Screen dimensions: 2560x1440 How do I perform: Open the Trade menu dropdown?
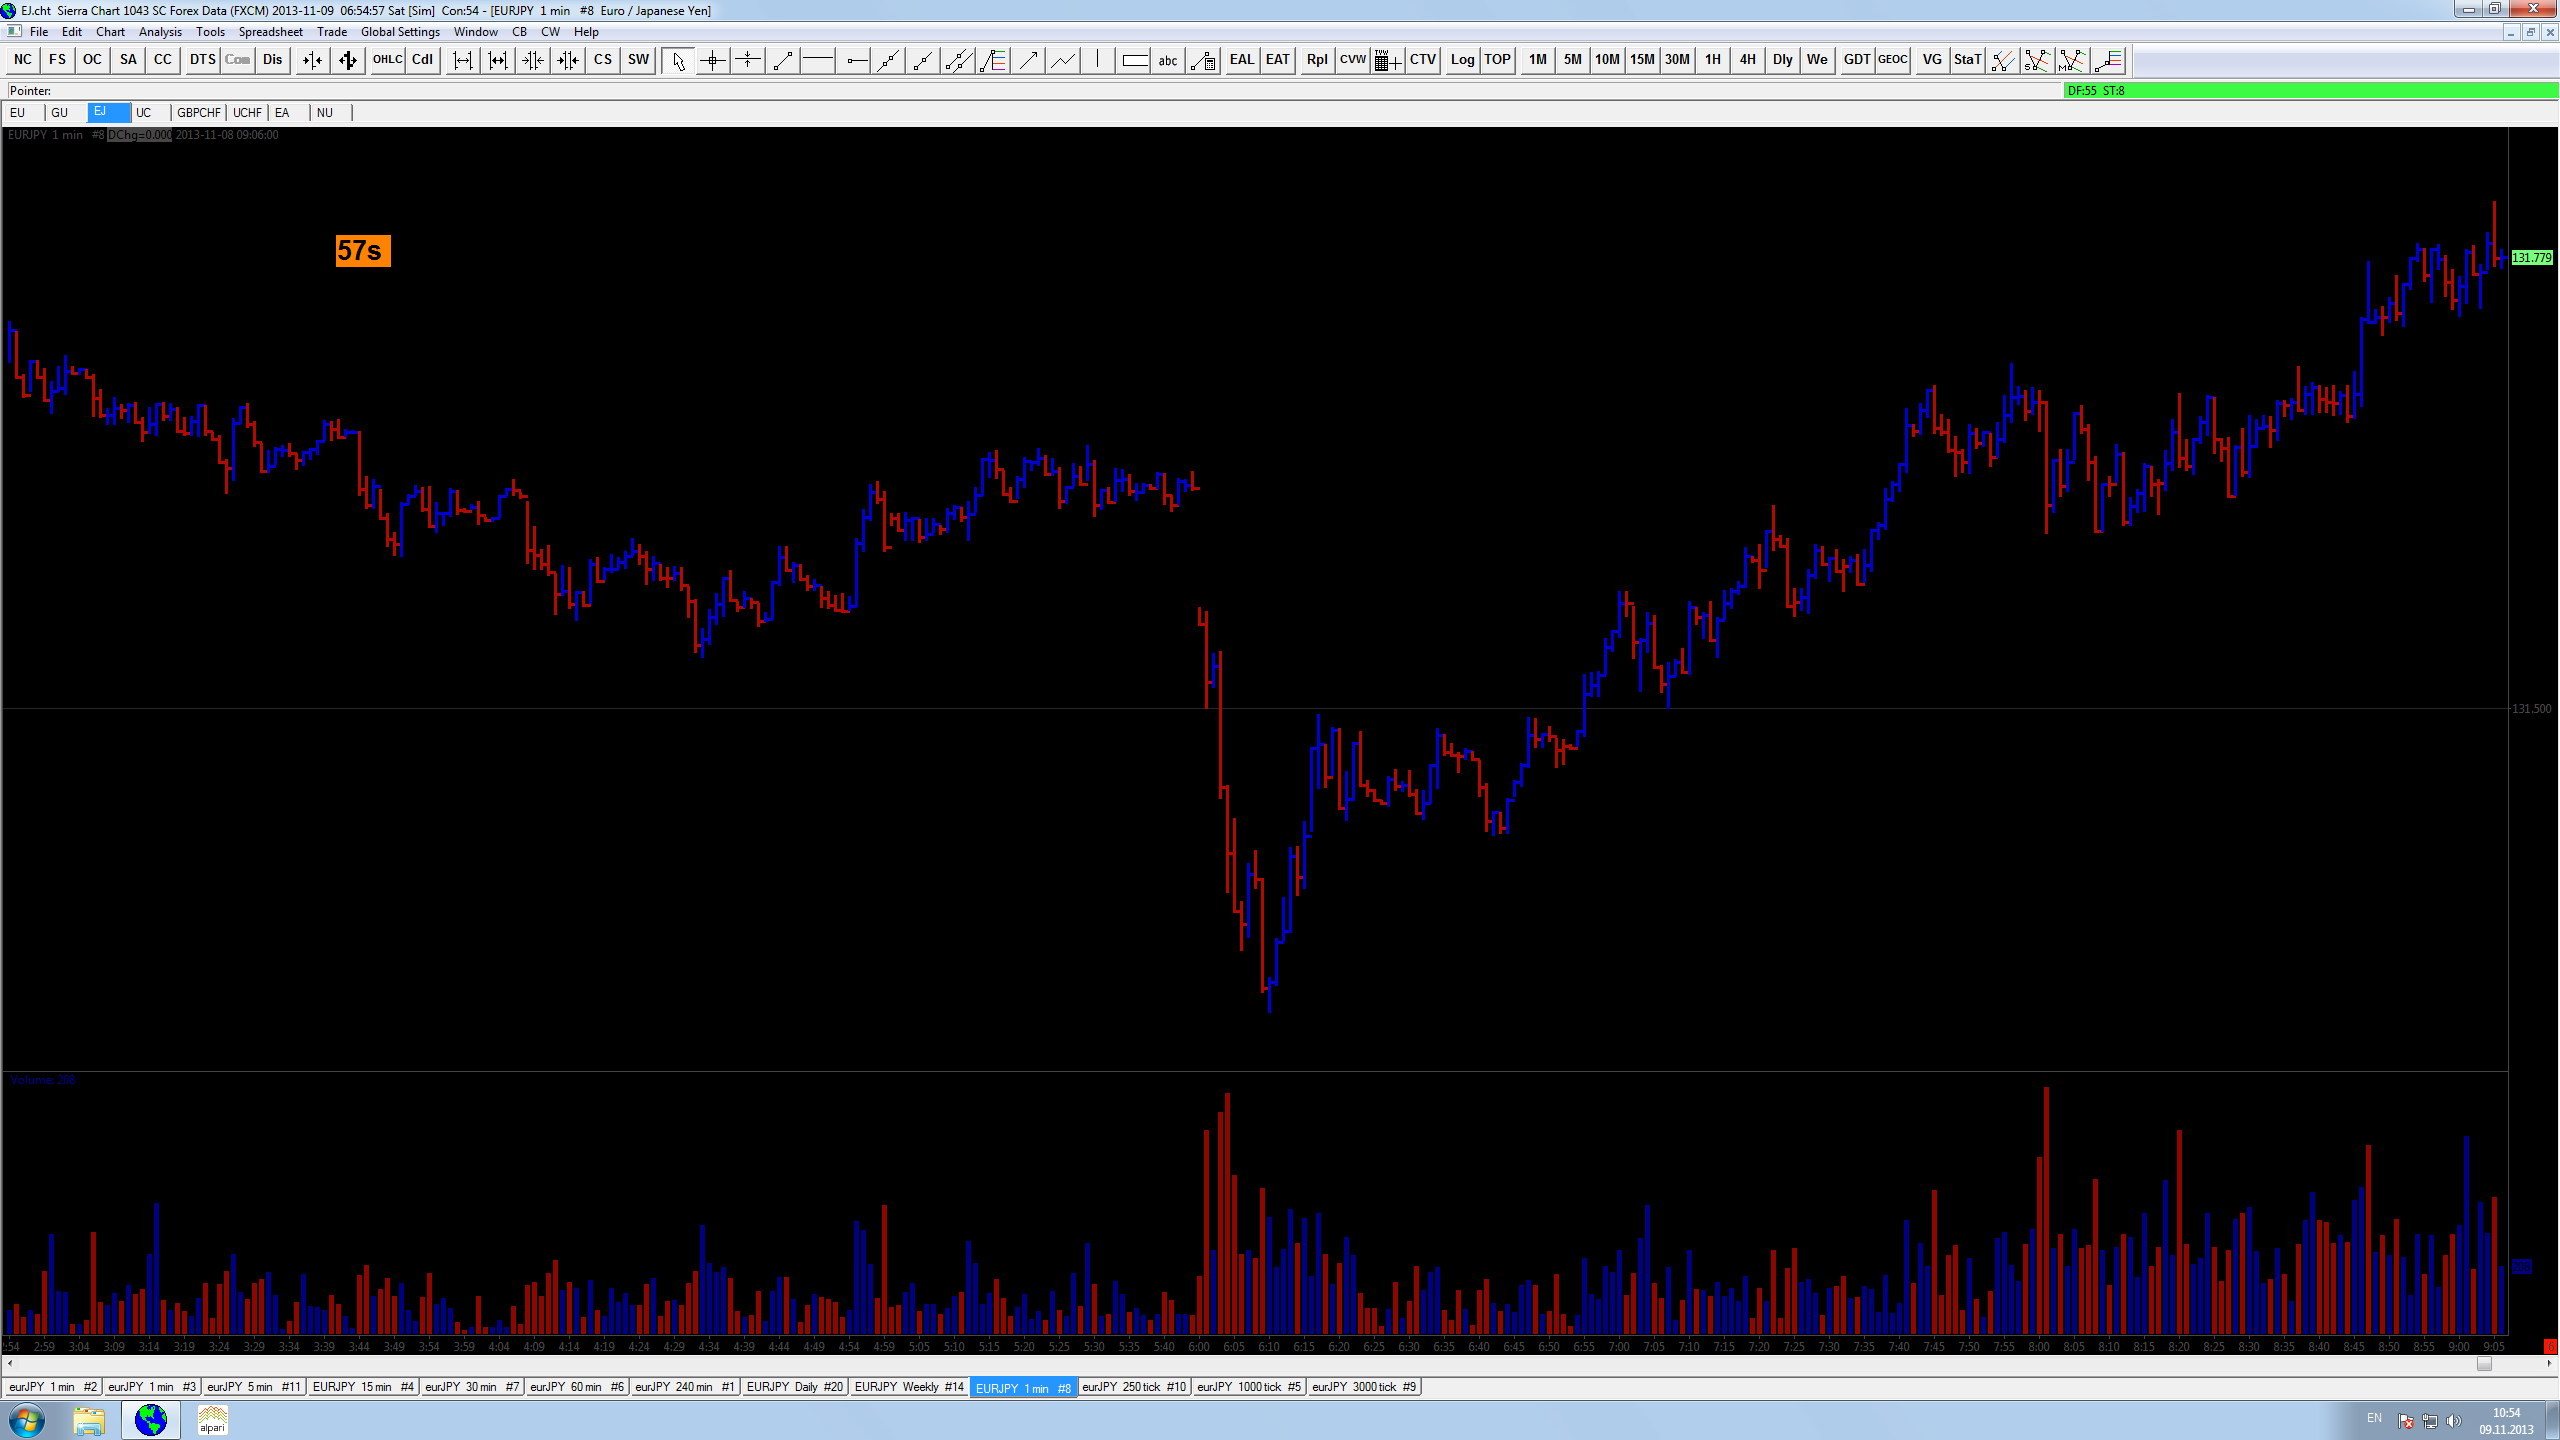[x=332, y=32]
